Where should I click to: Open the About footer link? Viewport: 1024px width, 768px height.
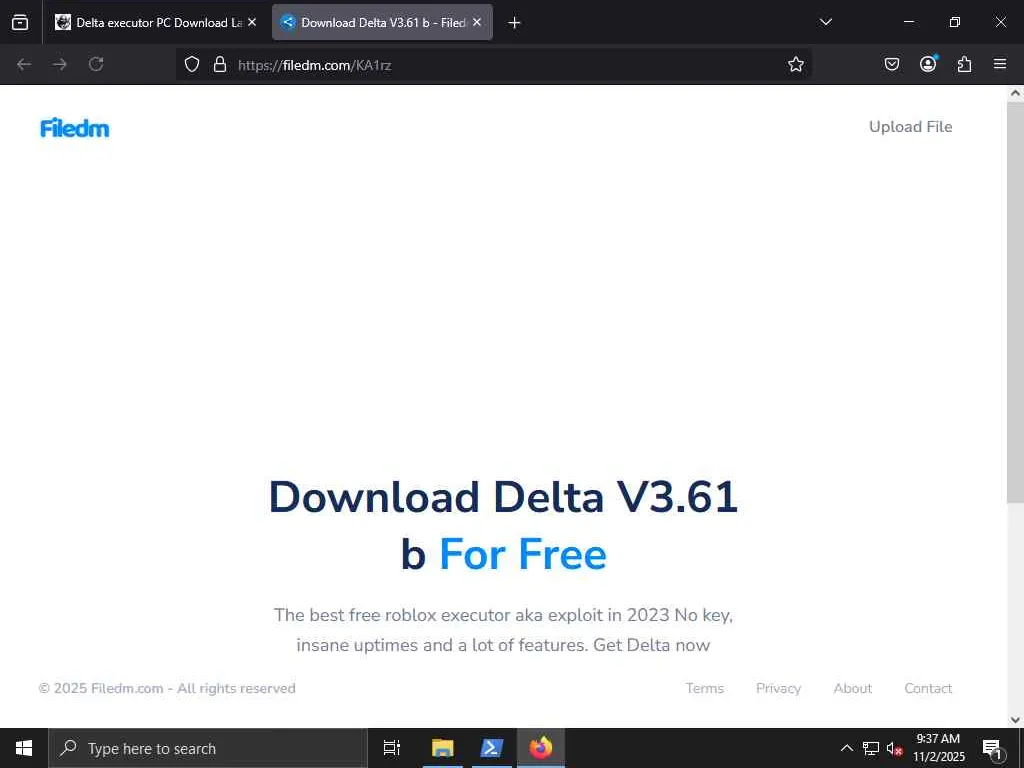(x=852, y=688)
